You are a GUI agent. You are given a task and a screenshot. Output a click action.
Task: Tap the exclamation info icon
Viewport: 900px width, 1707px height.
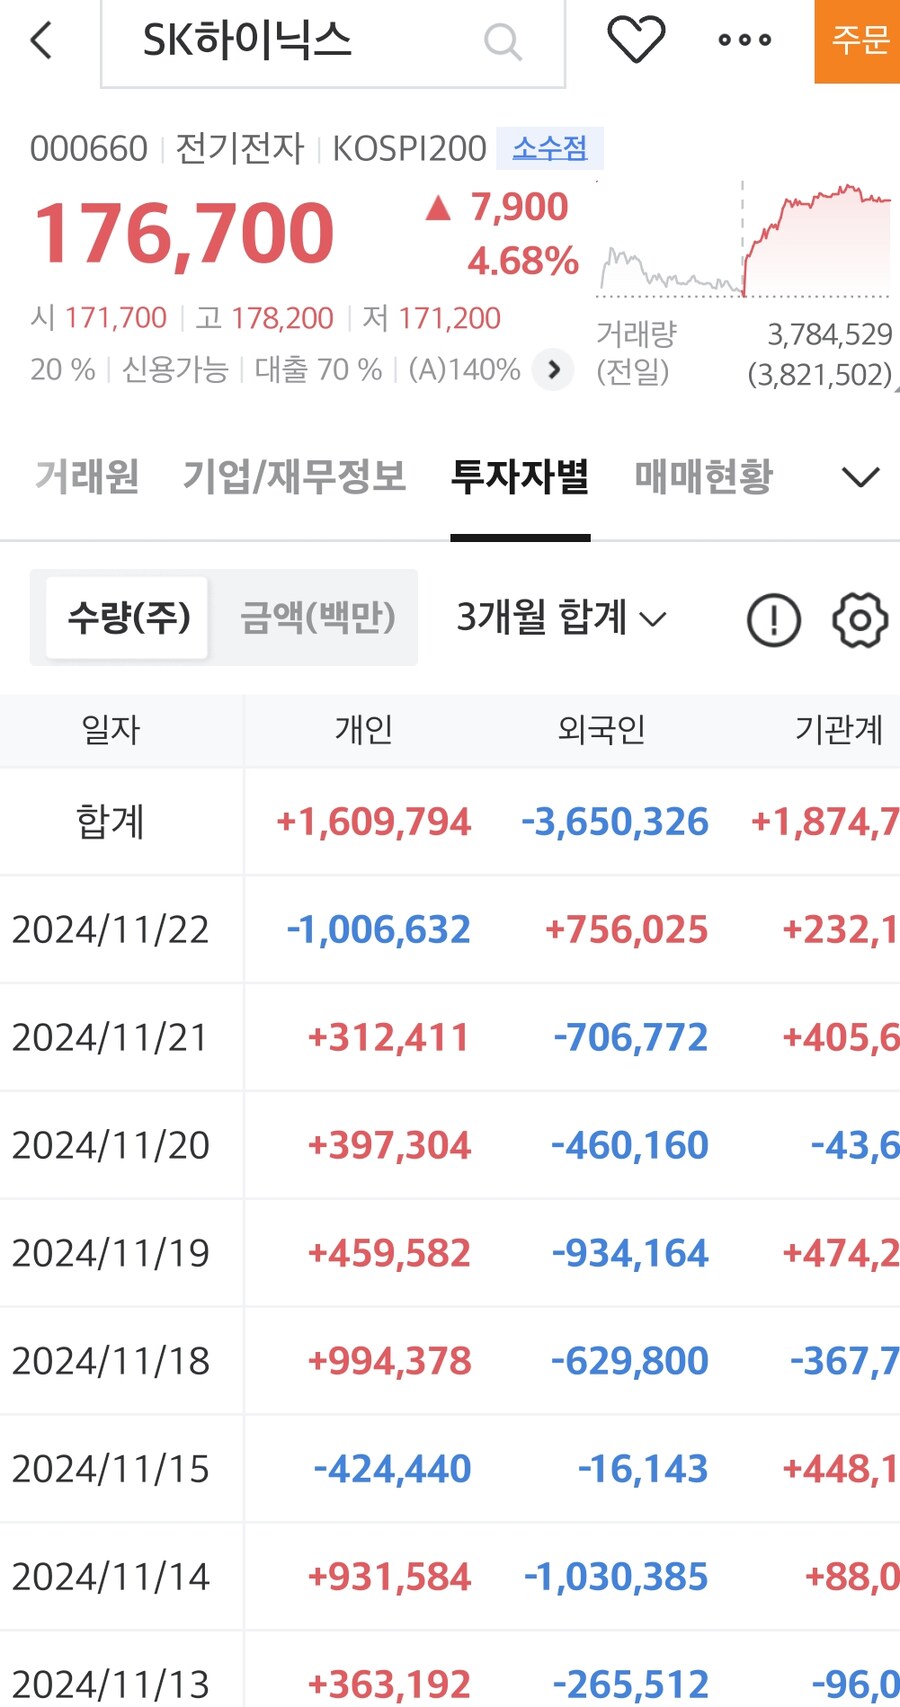tap(774, 620)
